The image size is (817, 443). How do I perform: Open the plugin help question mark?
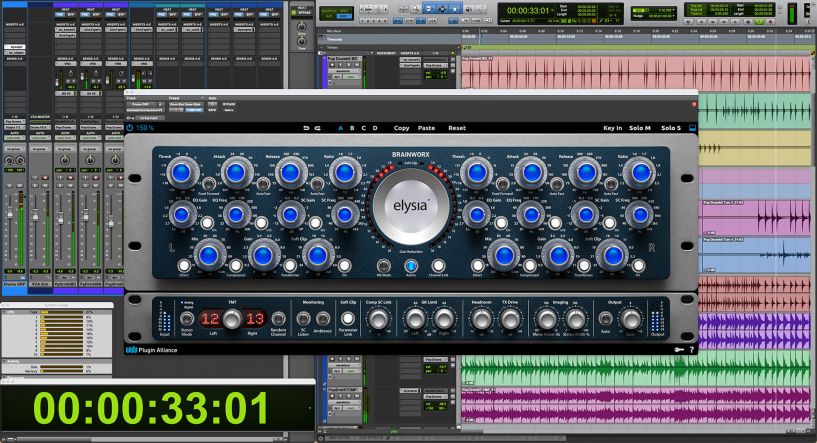tap(692, 350)
